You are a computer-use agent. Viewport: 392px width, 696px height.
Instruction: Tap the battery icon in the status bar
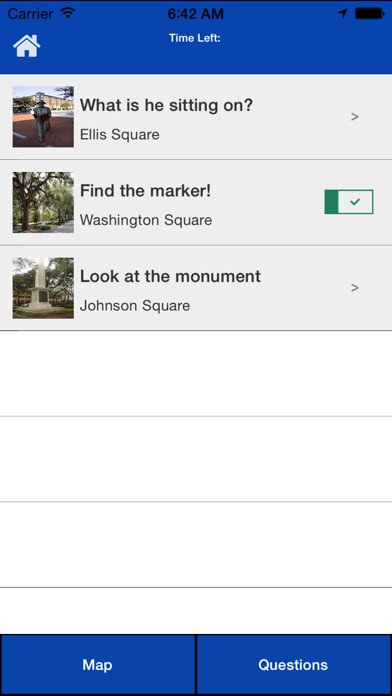point(369,13)
